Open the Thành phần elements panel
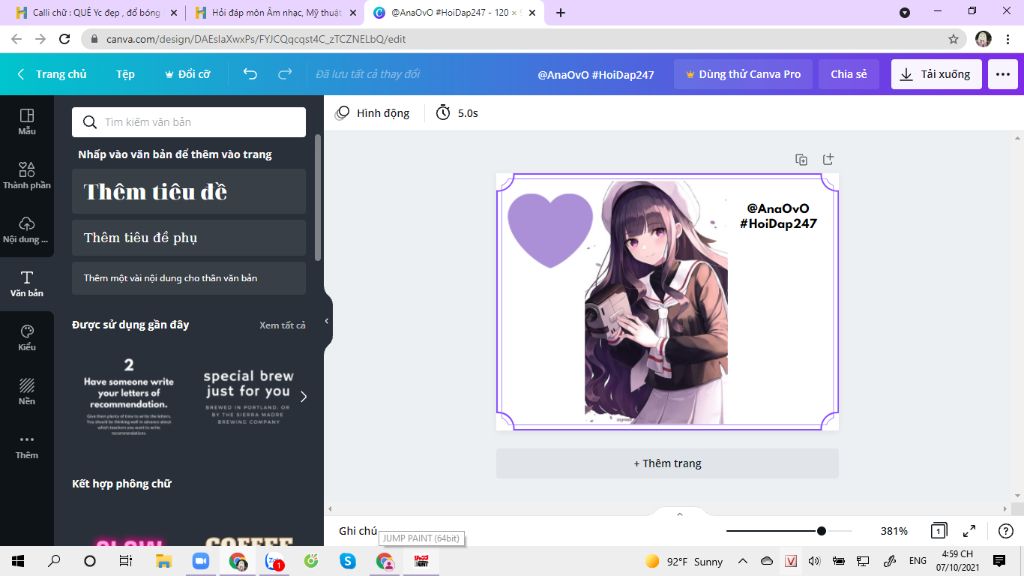The width and height of the screenshot is (1024, 576). (x=27, y=176)
